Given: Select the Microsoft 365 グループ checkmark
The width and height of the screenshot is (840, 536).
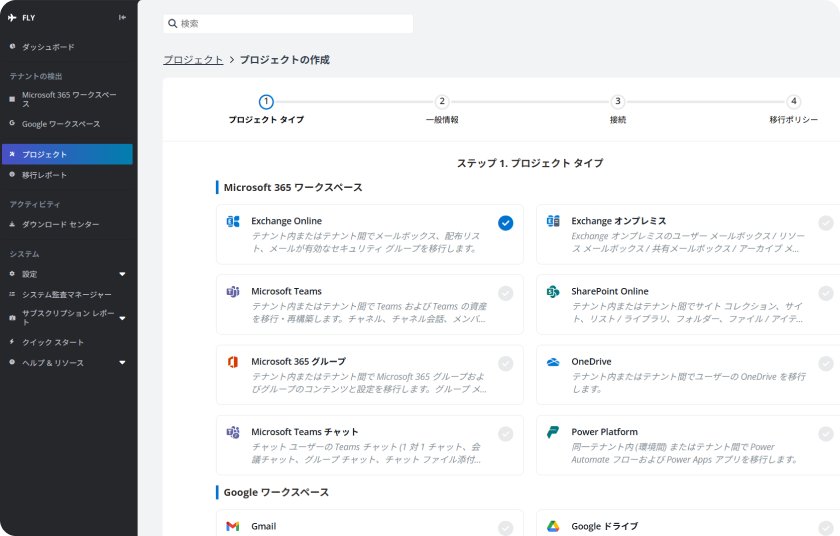Looking at the screenshot, I should [505, 364].
